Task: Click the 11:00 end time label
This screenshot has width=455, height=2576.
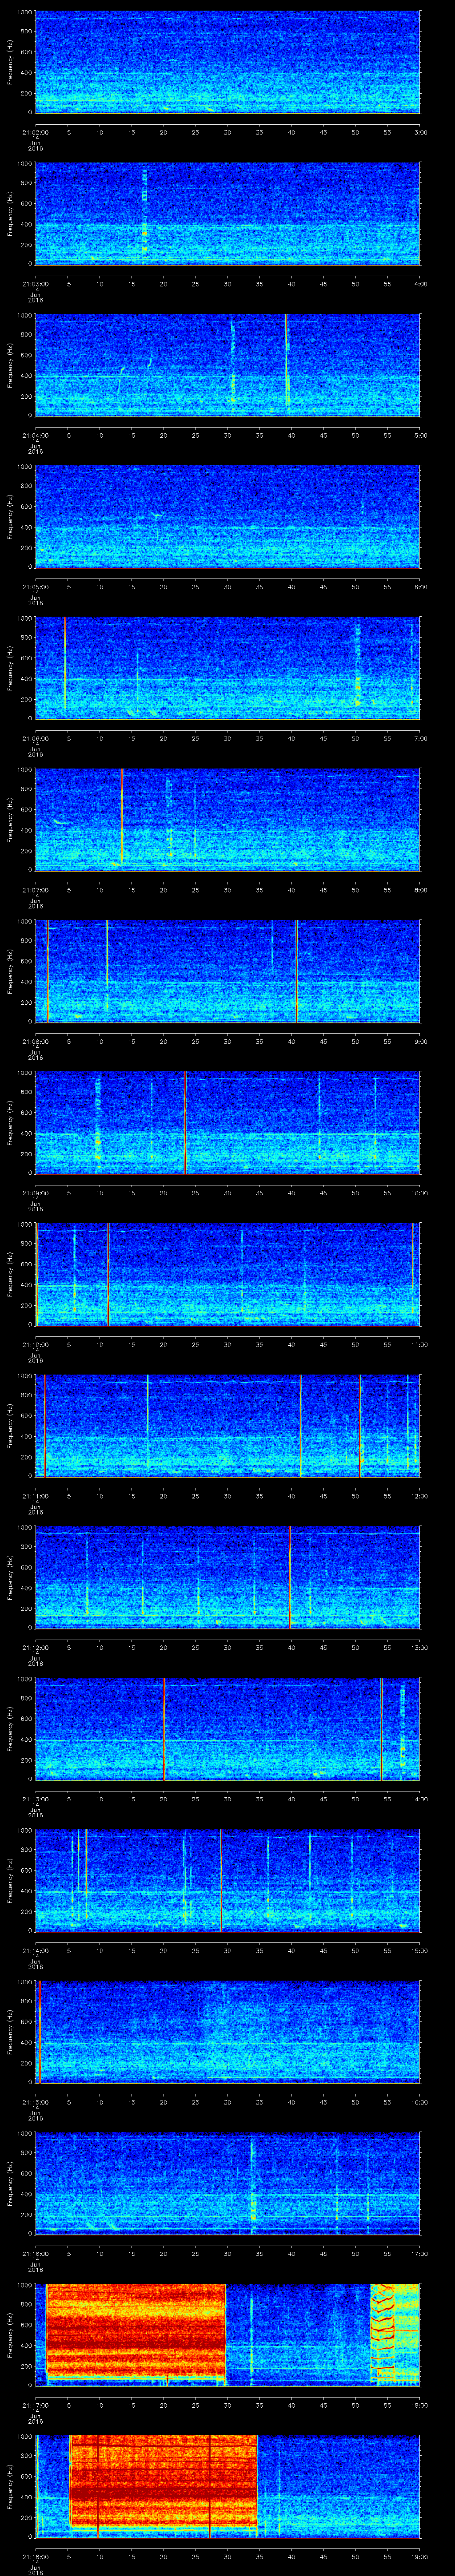Action: (420, 1345)
